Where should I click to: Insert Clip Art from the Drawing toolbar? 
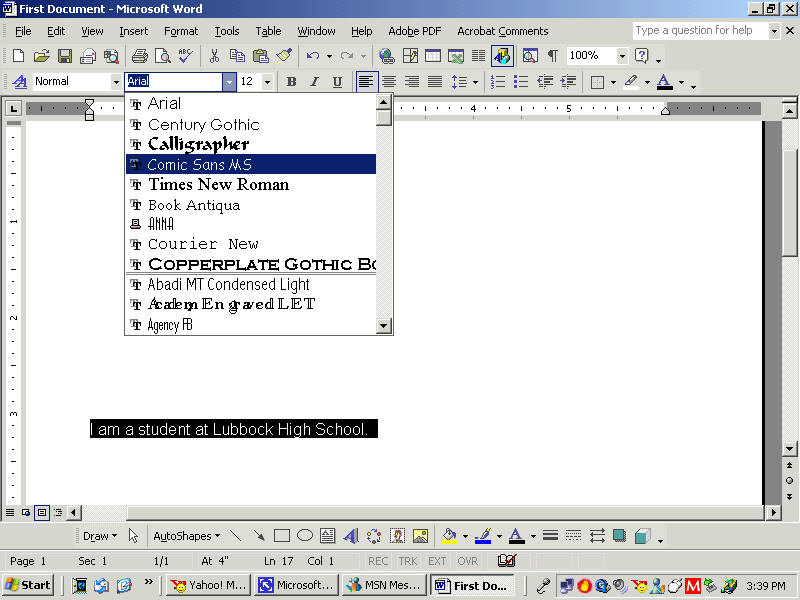[x=397, y=536]
